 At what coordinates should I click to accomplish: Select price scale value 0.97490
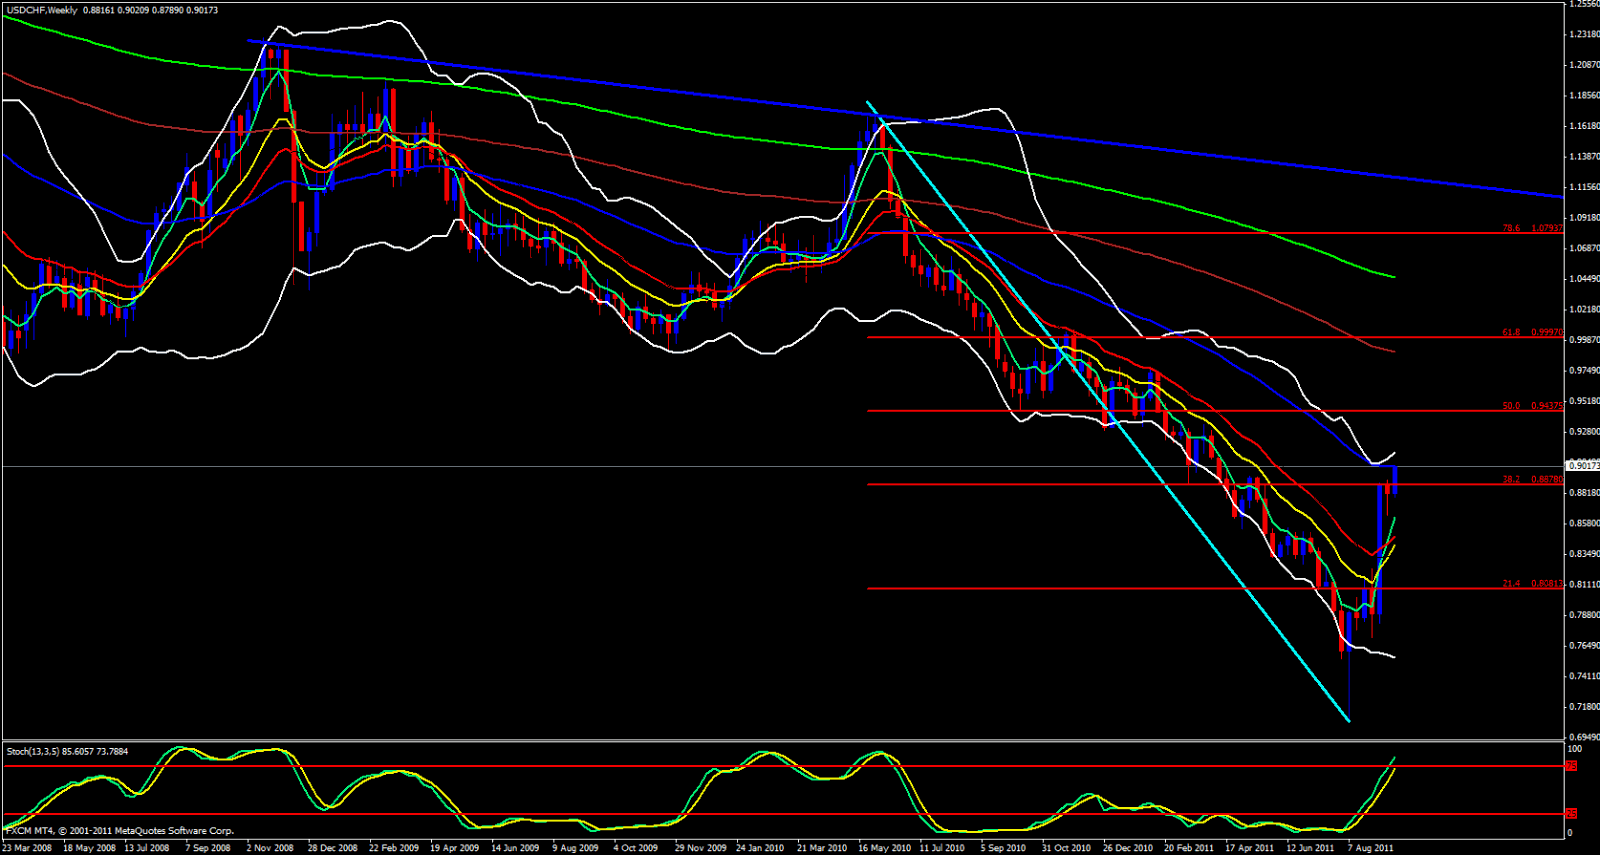pos(1583,370)
